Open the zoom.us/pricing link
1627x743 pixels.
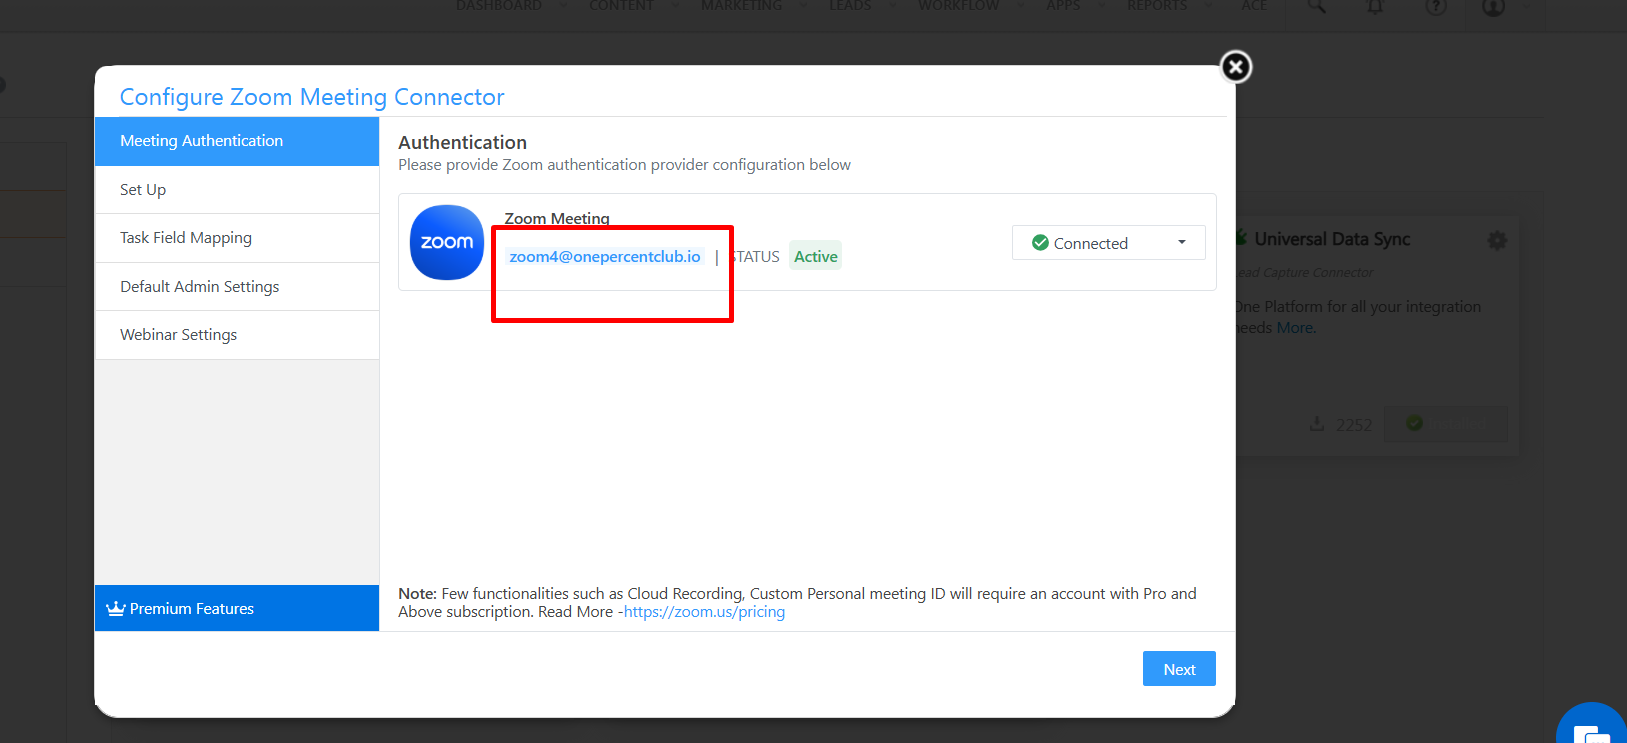[704, 612]
